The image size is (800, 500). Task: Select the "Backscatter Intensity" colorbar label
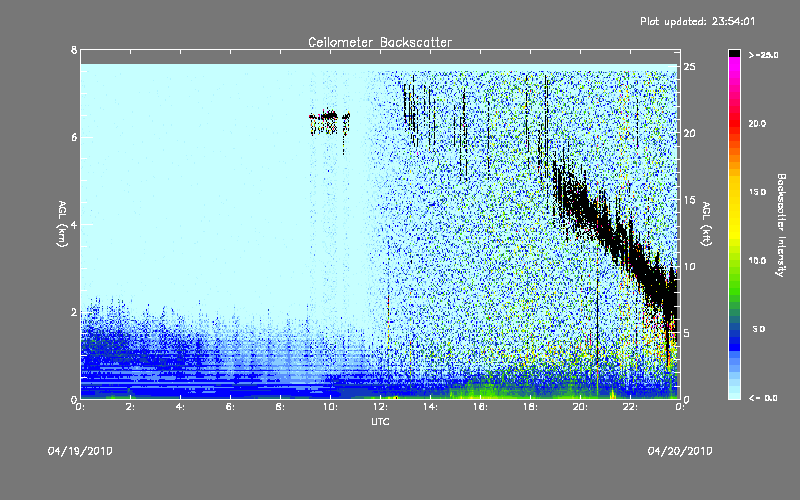(781, 225)
